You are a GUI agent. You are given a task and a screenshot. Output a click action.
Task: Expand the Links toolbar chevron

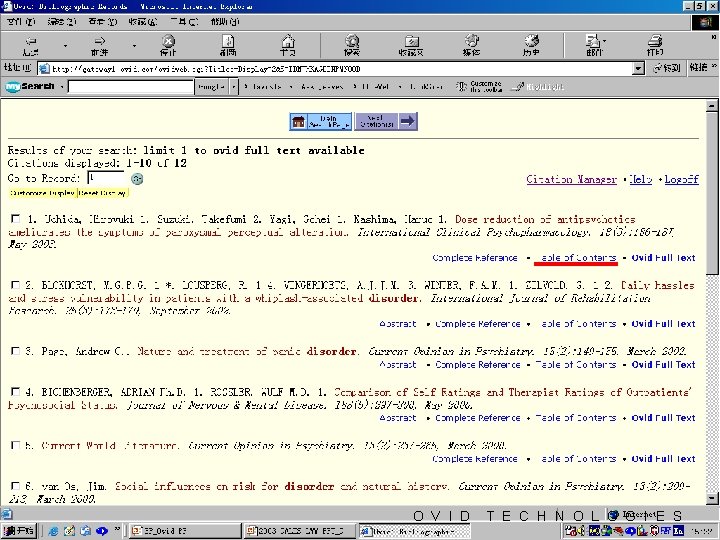click(714, 67)
